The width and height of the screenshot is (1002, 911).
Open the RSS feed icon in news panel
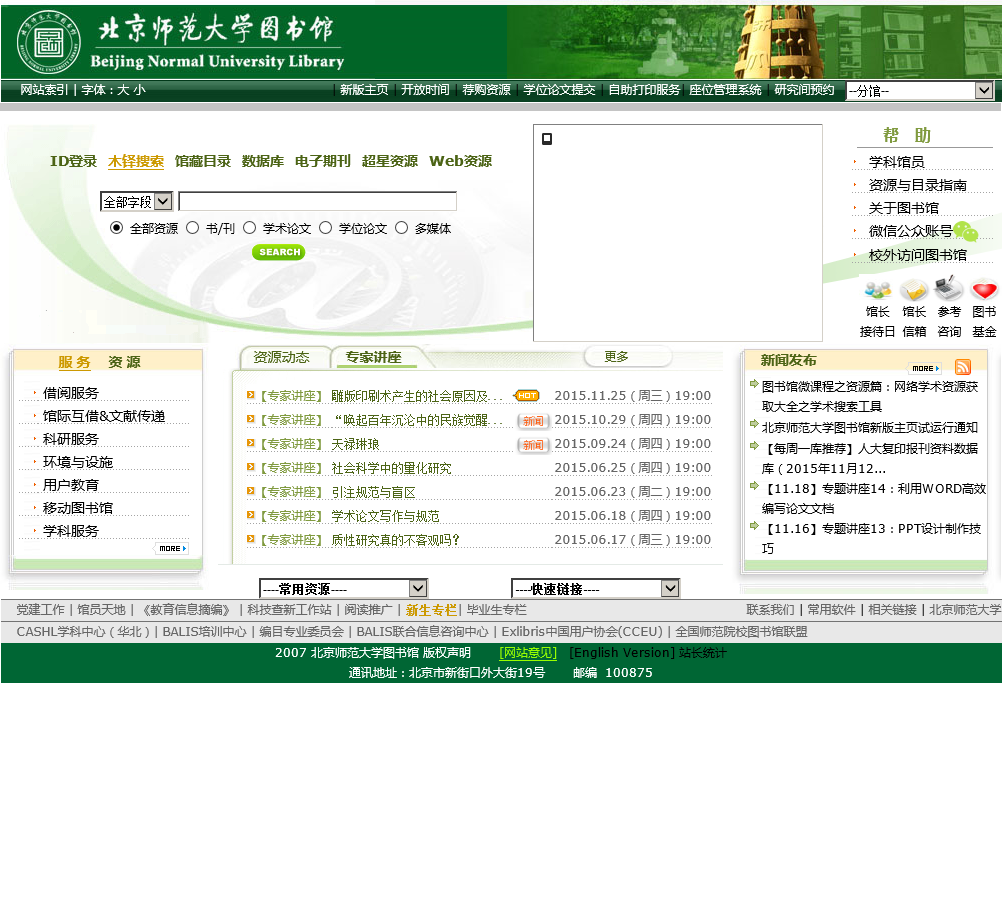point(963,367)
